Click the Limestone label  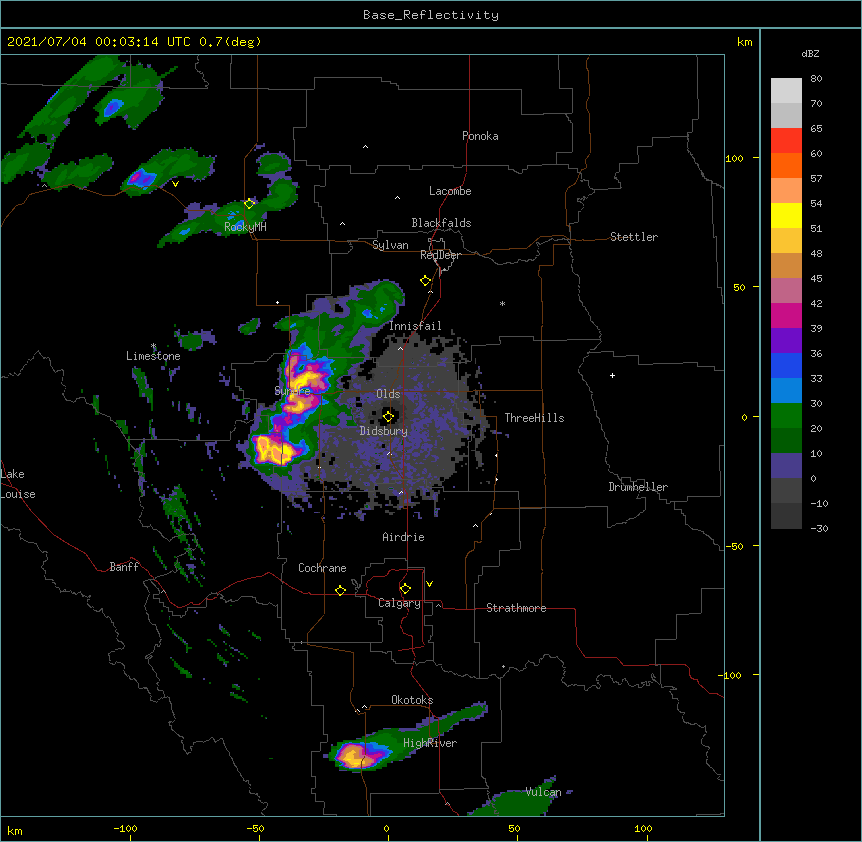coord(153,356)
